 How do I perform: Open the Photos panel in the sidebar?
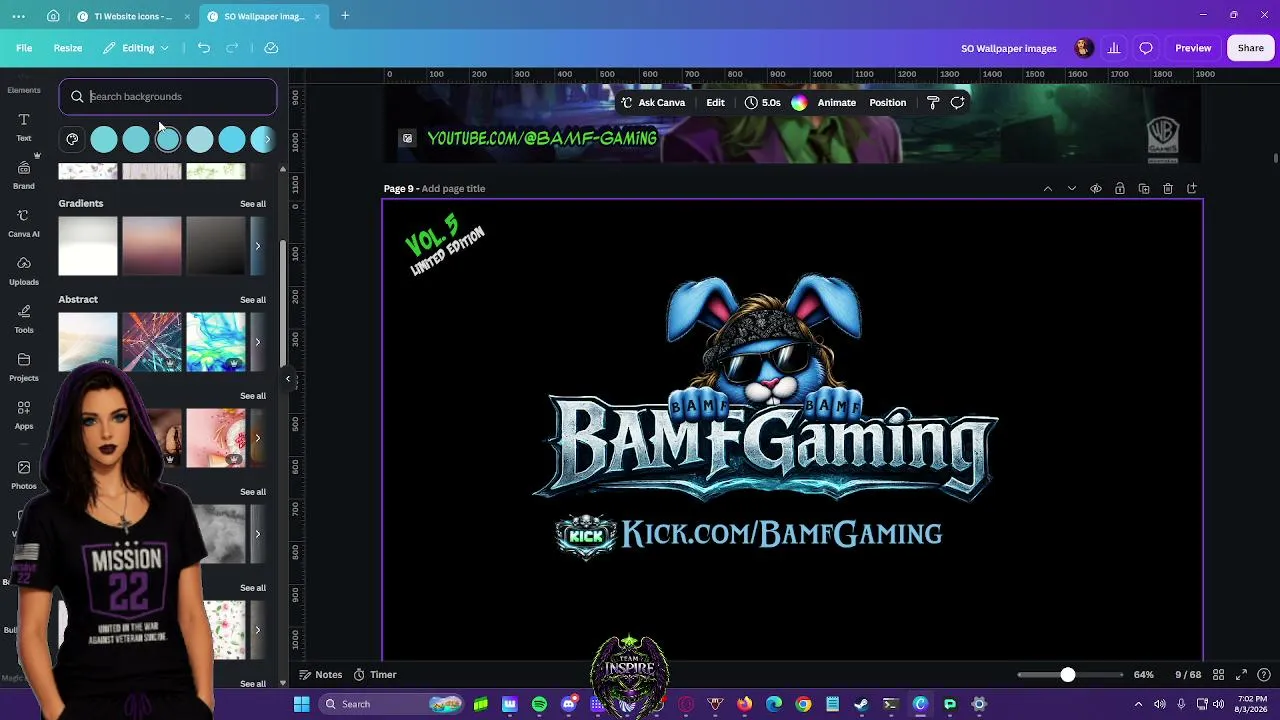coord(24,474)
